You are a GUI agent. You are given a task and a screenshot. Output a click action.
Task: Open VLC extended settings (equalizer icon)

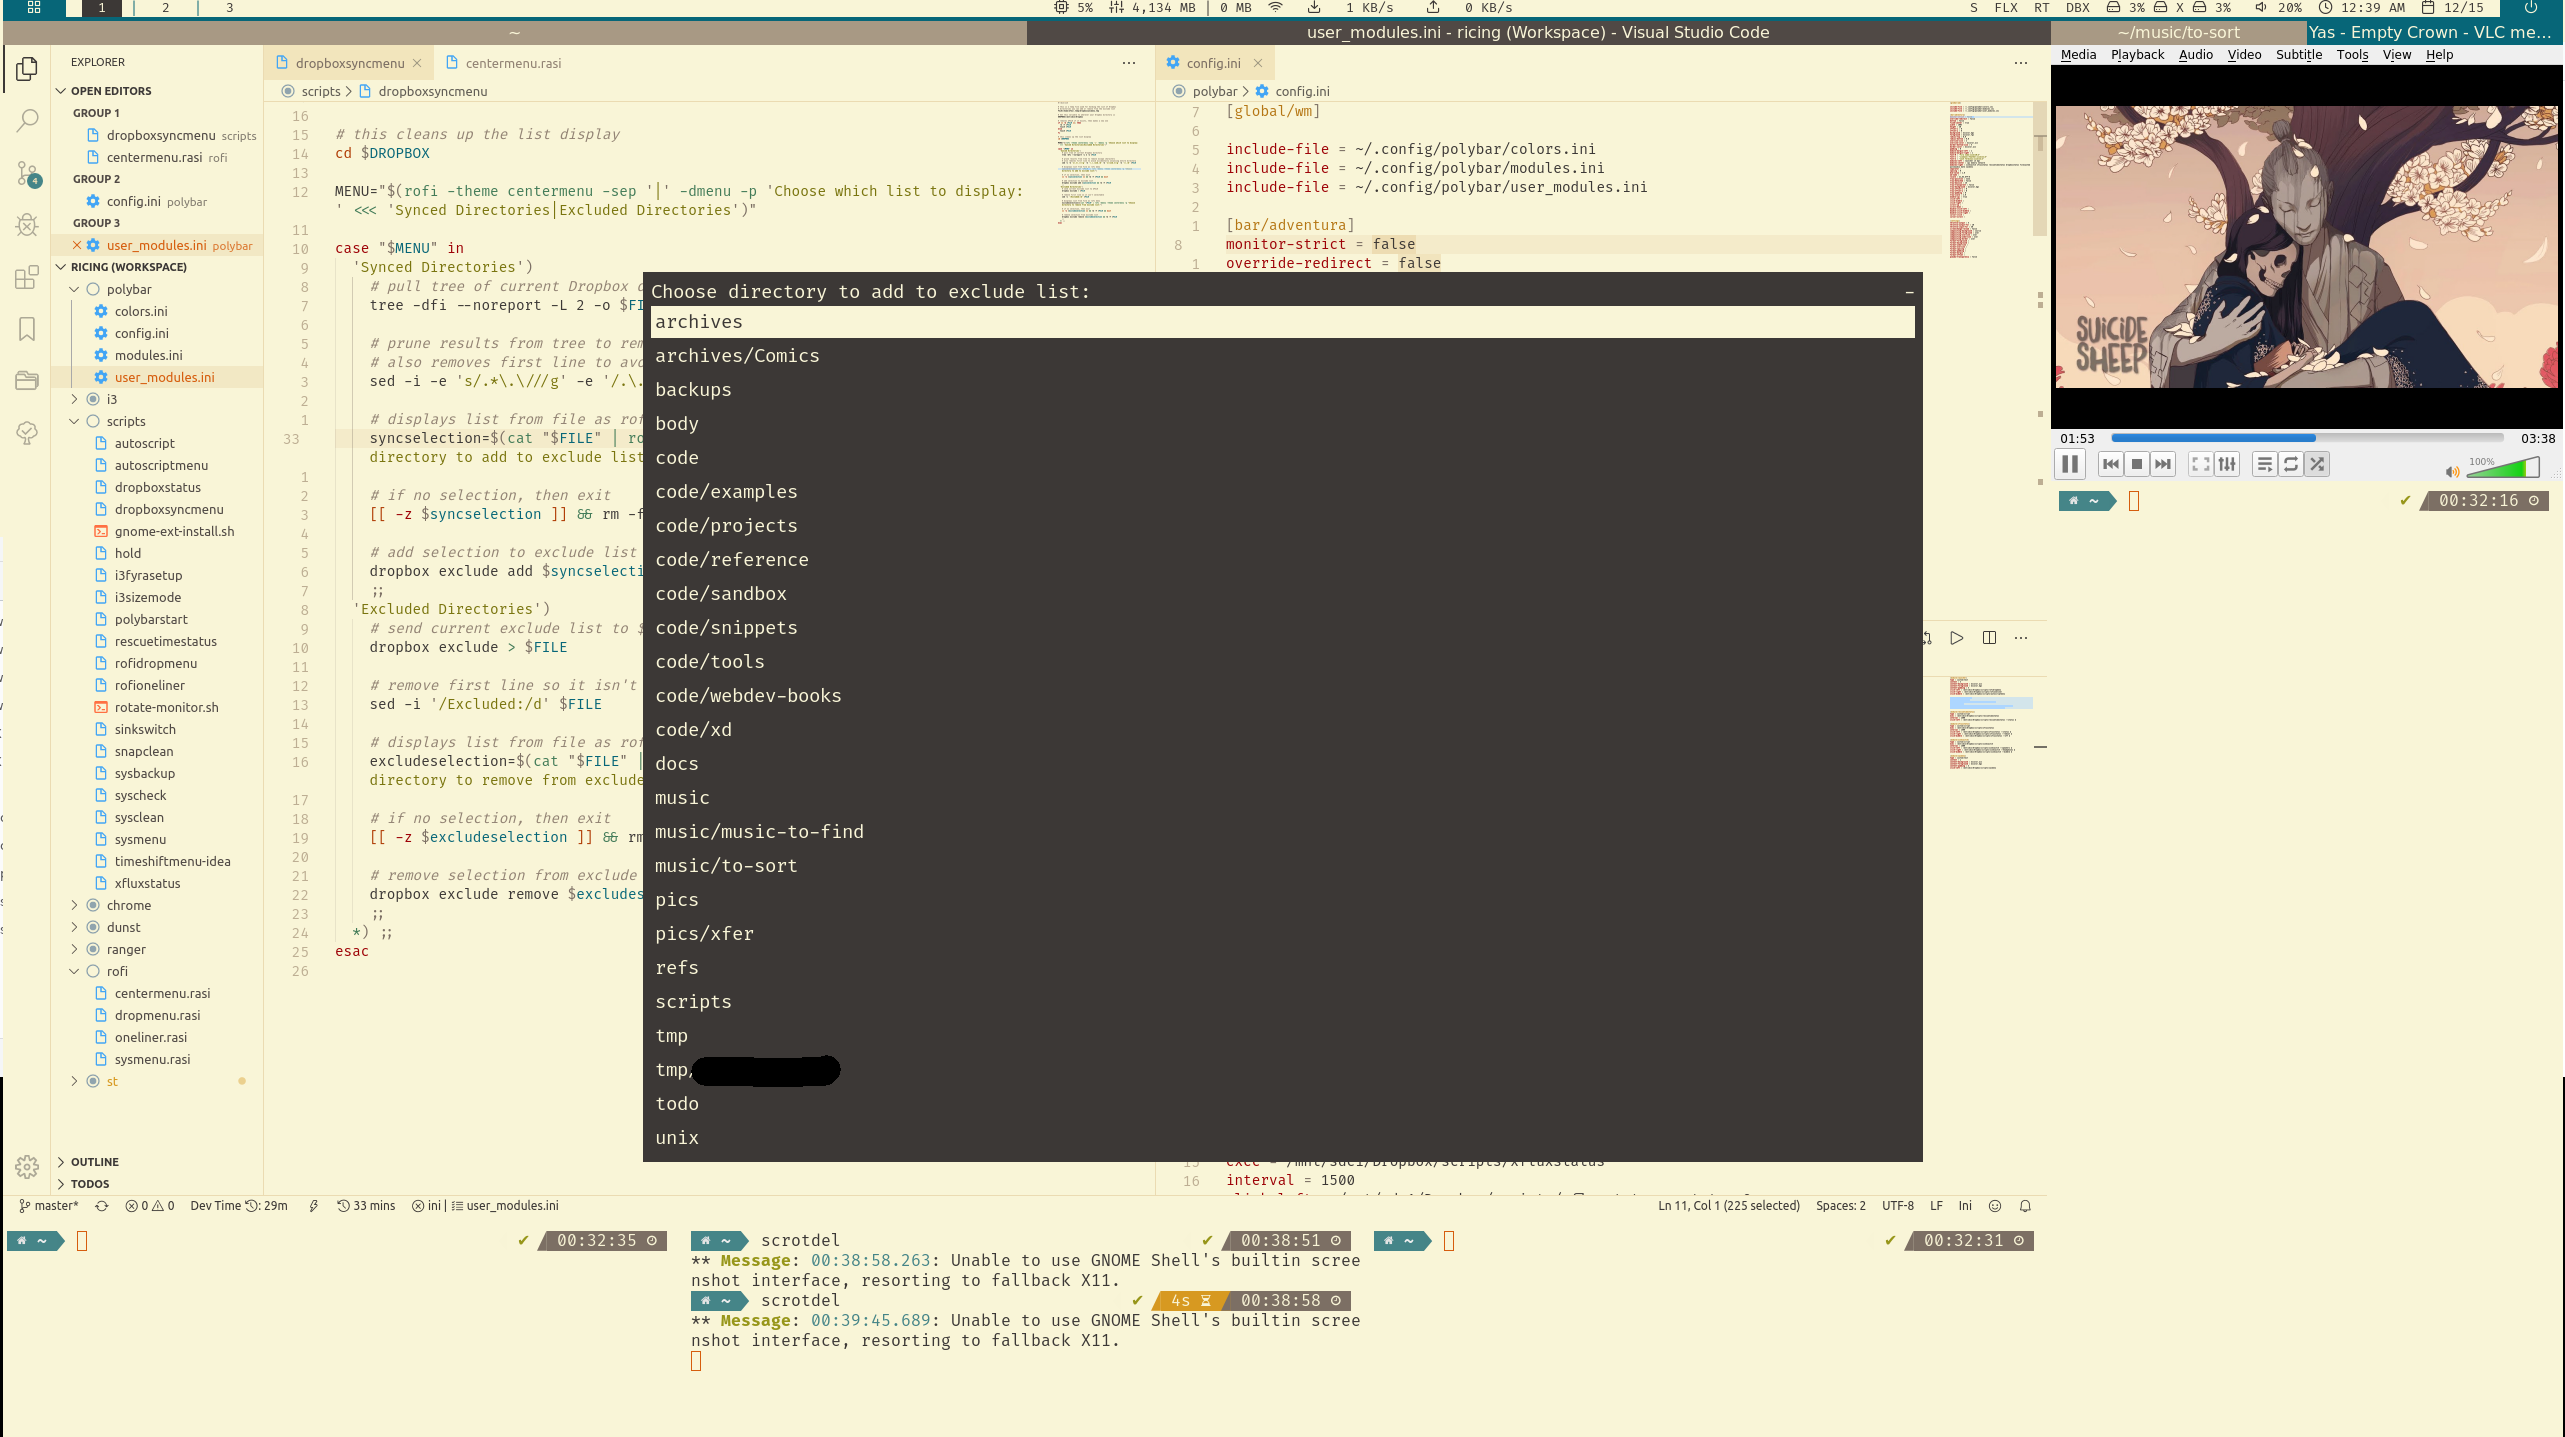(2227, 464)
